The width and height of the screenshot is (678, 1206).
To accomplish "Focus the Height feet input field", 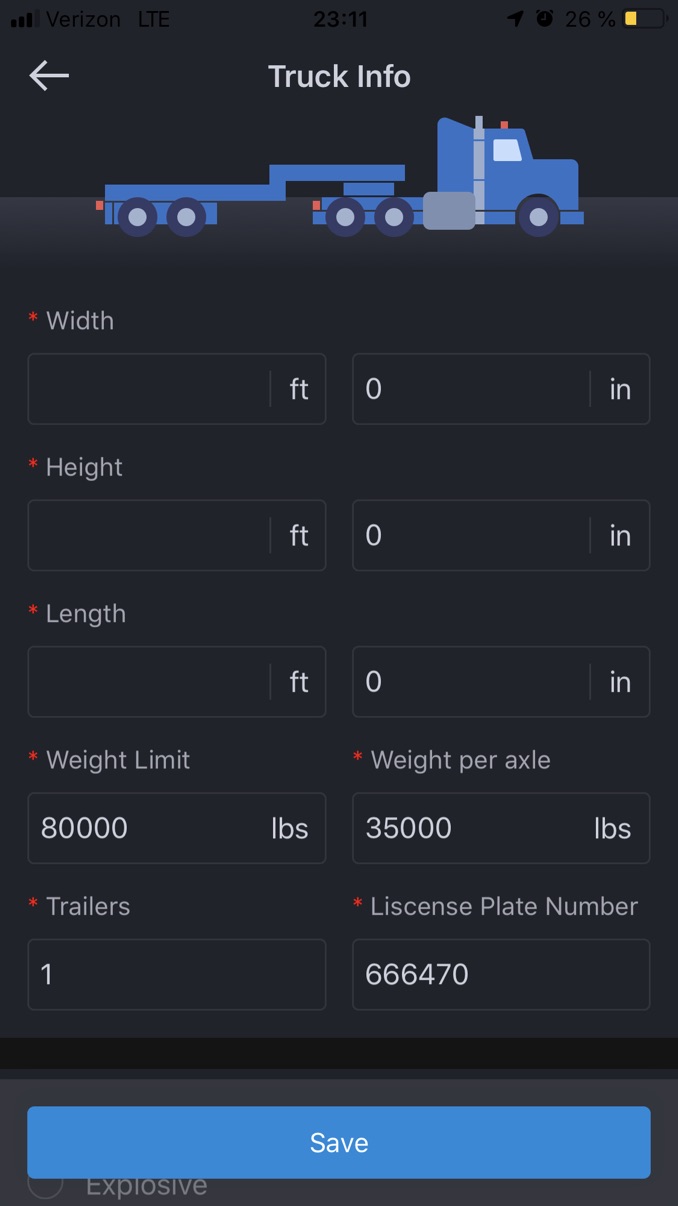I will pyautogui.click(x=148, y=536).
